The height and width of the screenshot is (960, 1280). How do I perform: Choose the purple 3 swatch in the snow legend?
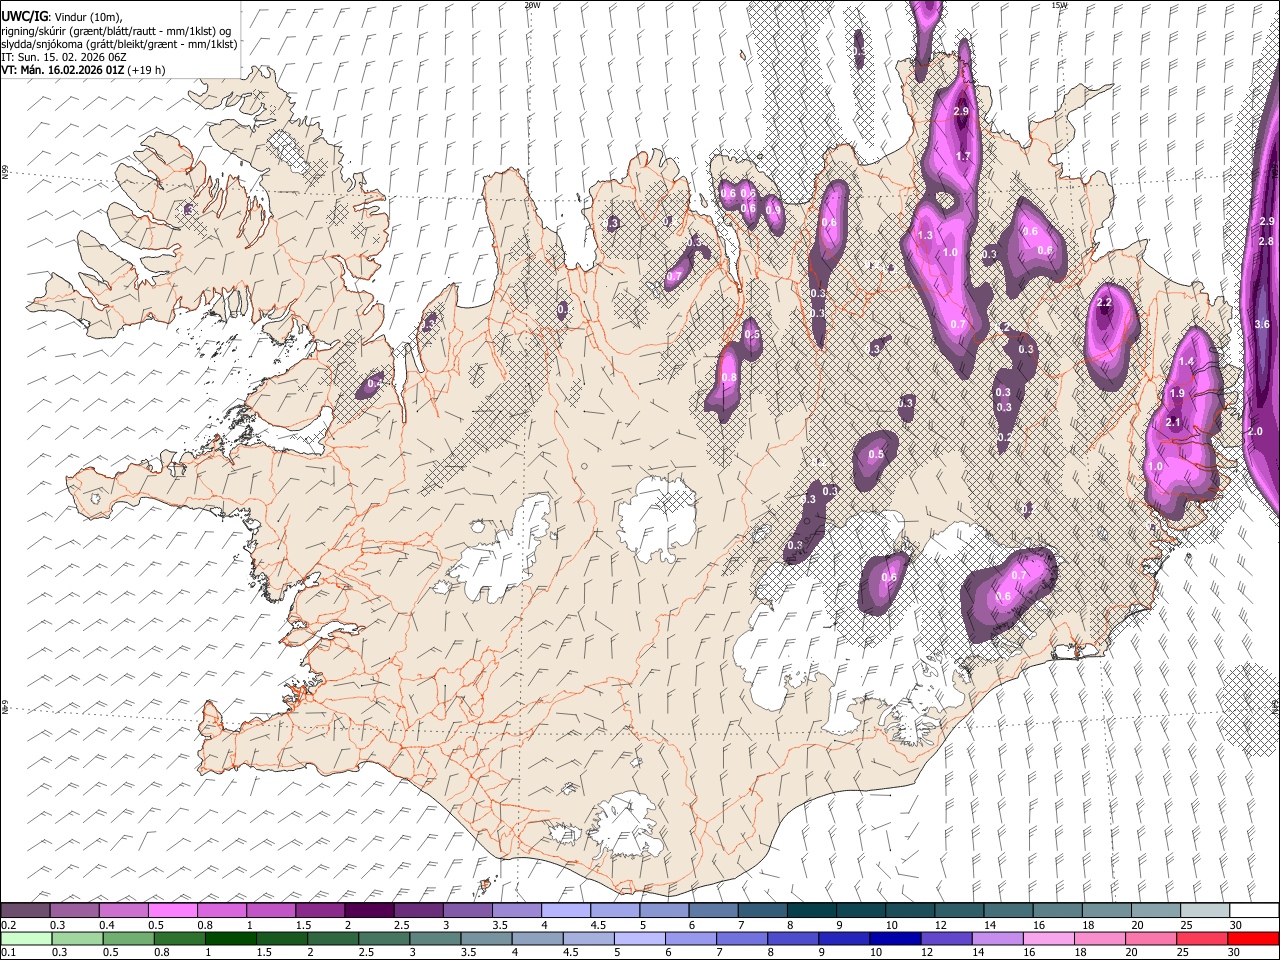coord(467,911)
